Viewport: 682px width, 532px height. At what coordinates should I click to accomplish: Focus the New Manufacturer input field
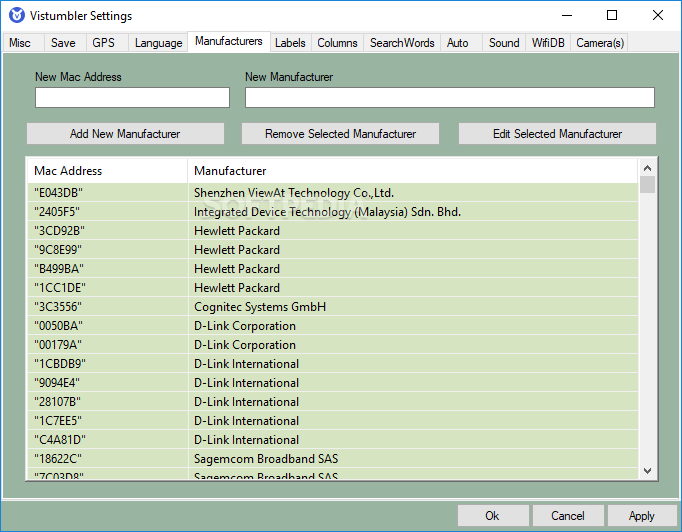pyautogui.click(x=450, y=97)
